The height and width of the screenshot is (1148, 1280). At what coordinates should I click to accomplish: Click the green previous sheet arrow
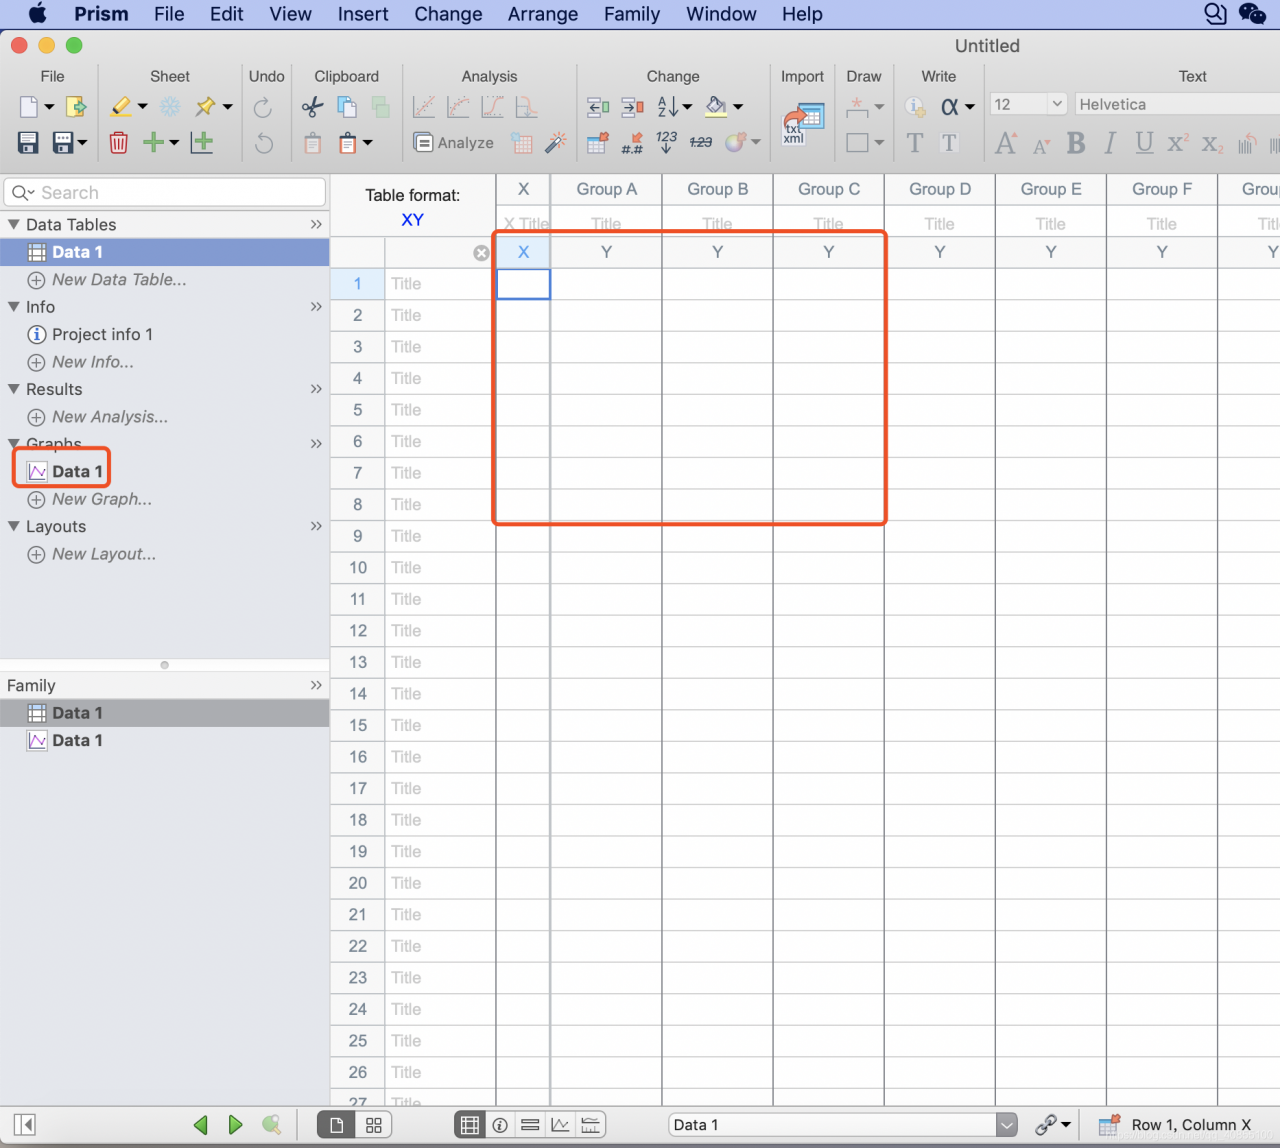pos(201,1125)
